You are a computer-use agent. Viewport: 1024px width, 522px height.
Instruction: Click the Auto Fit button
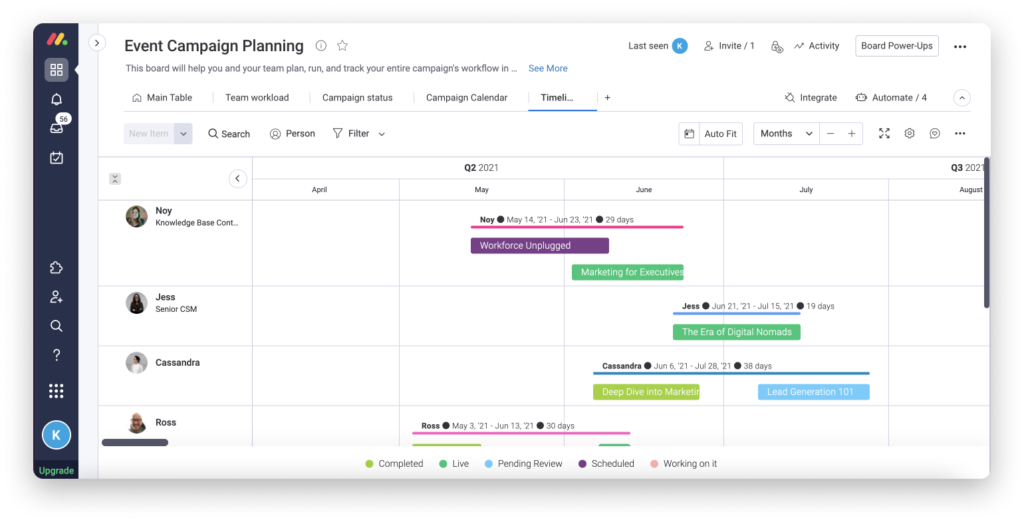click(710, 134)
